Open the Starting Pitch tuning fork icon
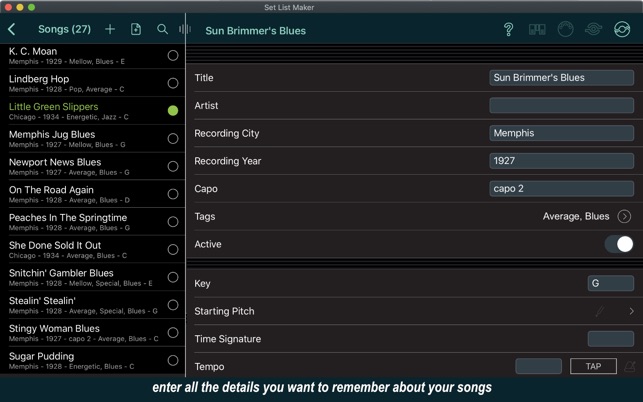This screenshot has width=643, height=402. pyautogui.click(x=600, y=311)
